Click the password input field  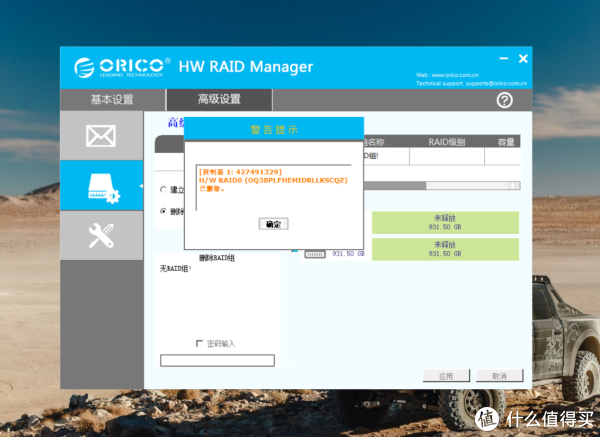pos(217,360)
